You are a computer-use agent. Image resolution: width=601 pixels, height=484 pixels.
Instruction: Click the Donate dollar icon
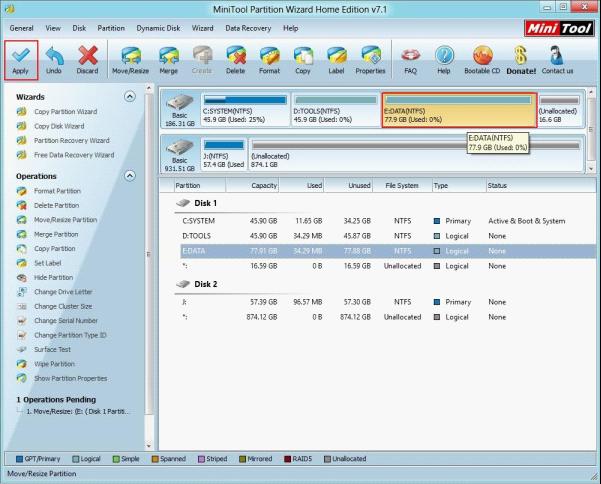[x=521, y=56]
